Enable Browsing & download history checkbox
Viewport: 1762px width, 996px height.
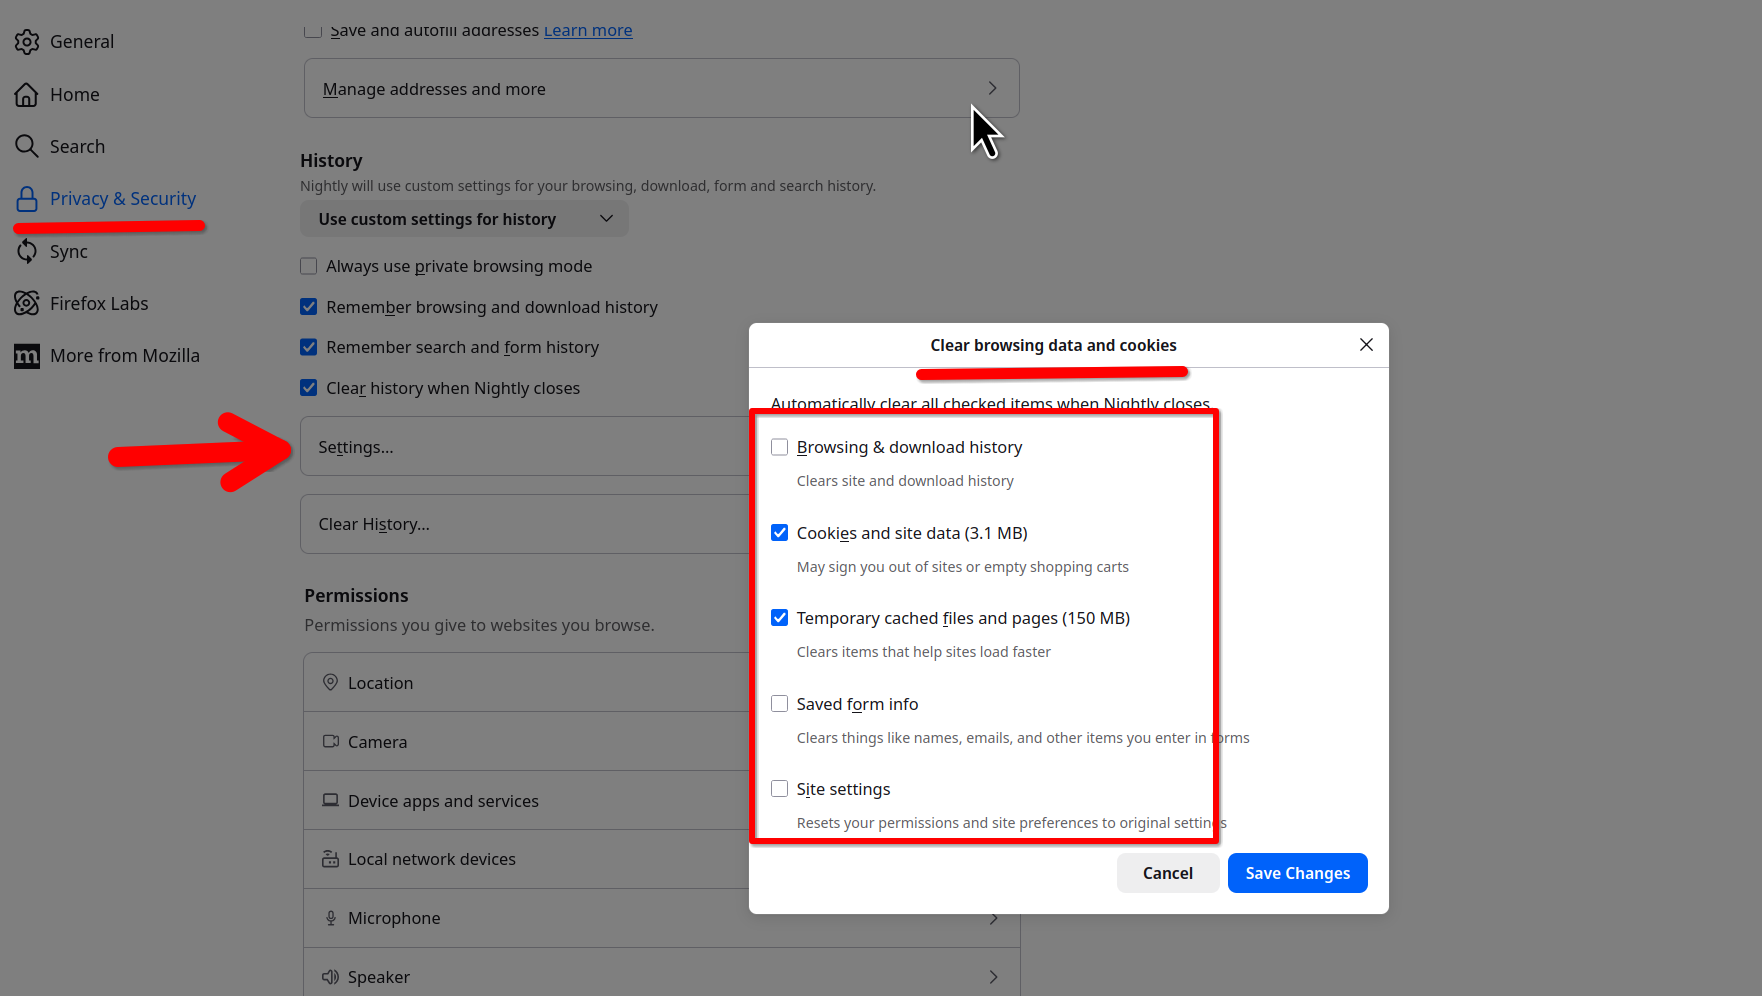click(x=780, y=447)
